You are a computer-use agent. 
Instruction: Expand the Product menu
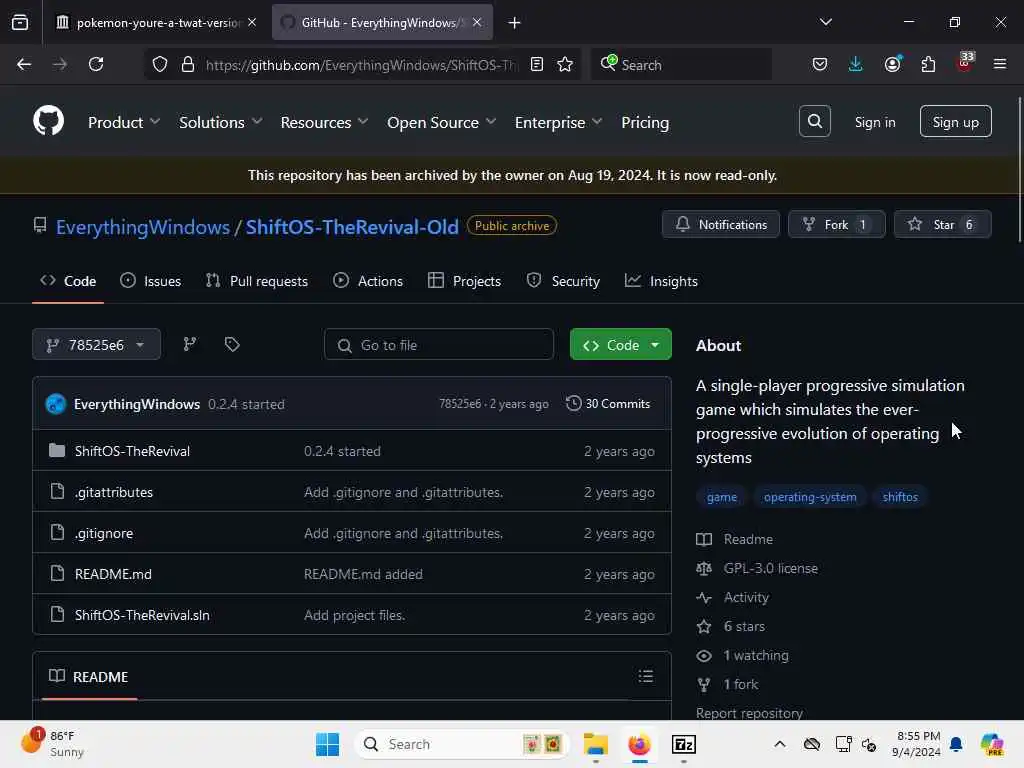[x=124, y=122]
